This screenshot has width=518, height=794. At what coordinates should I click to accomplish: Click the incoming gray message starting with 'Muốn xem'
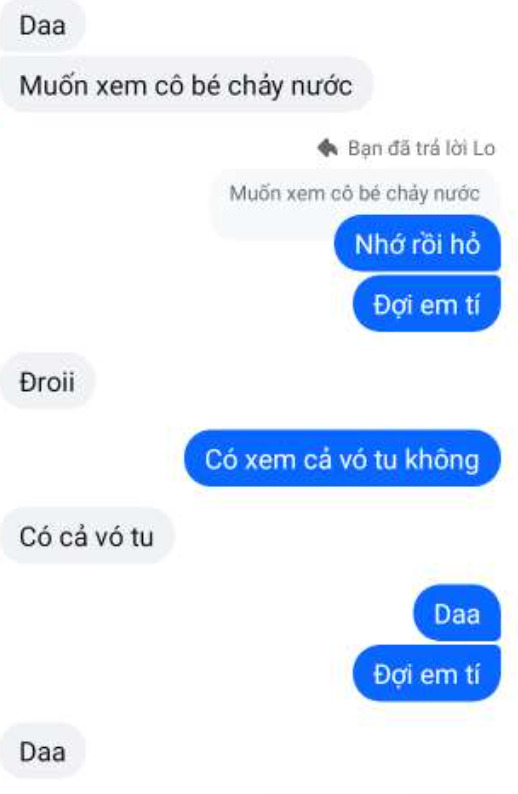(x=186, y=85)
